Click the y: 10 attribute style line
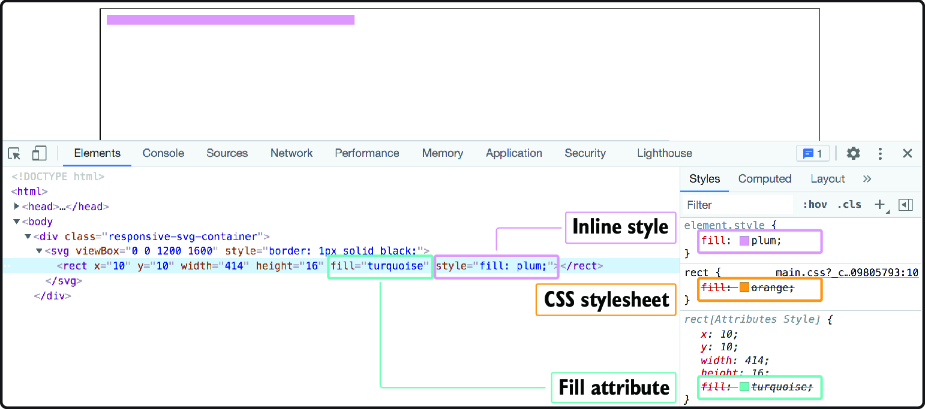Viewport: 925px width, 409px height. (x=719, y=346)
